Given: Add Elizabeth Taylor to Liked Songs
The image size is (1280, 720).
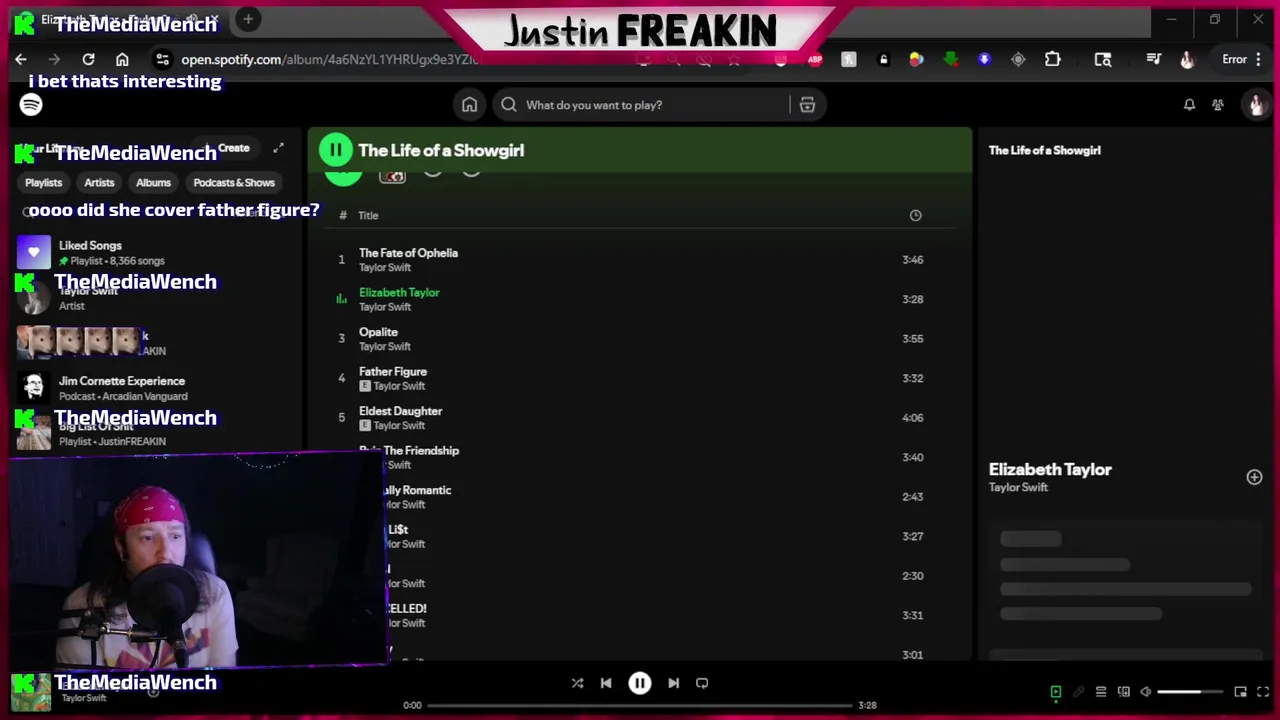Looking at the screenshot, I should tap(1254, 477).
